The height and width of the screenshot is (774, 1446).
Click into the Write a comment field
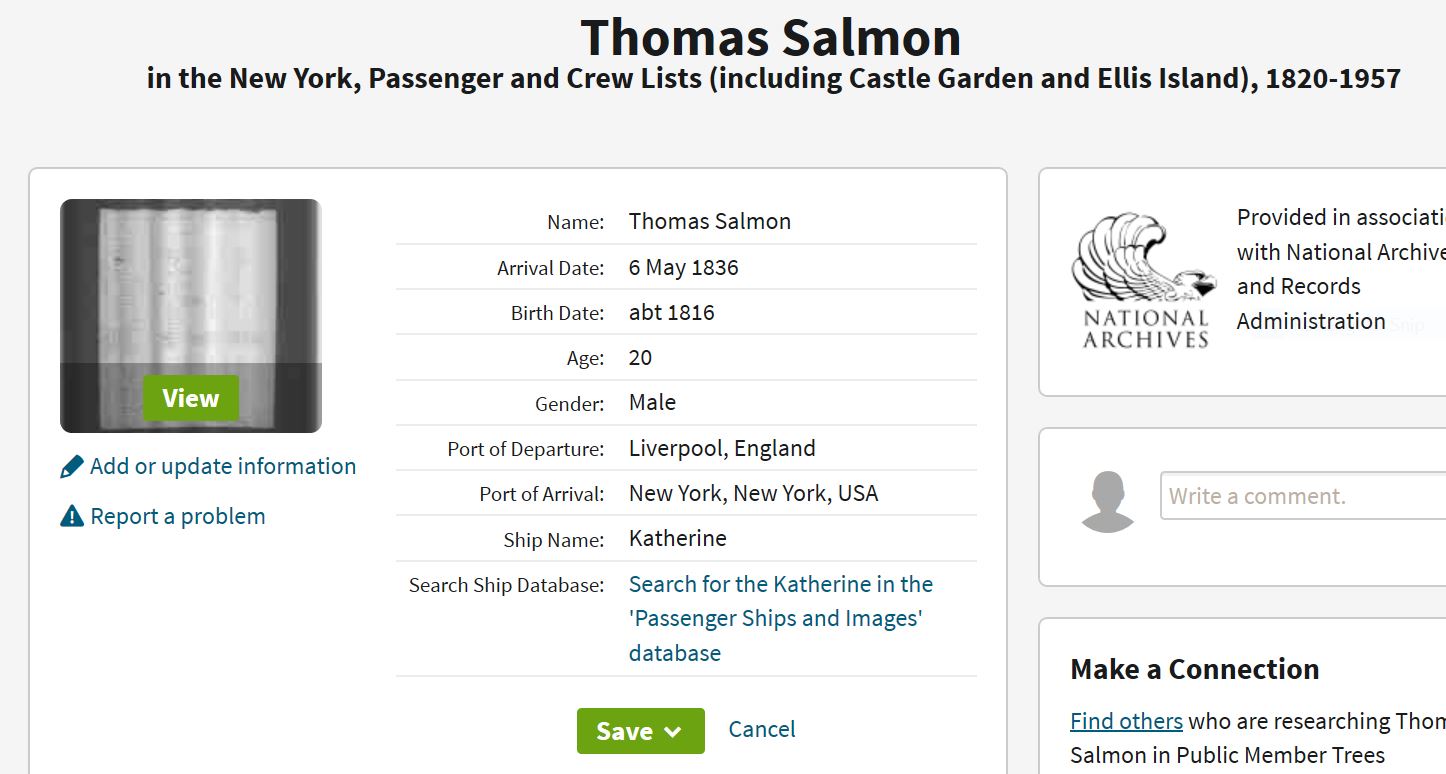click(1303, 496)
